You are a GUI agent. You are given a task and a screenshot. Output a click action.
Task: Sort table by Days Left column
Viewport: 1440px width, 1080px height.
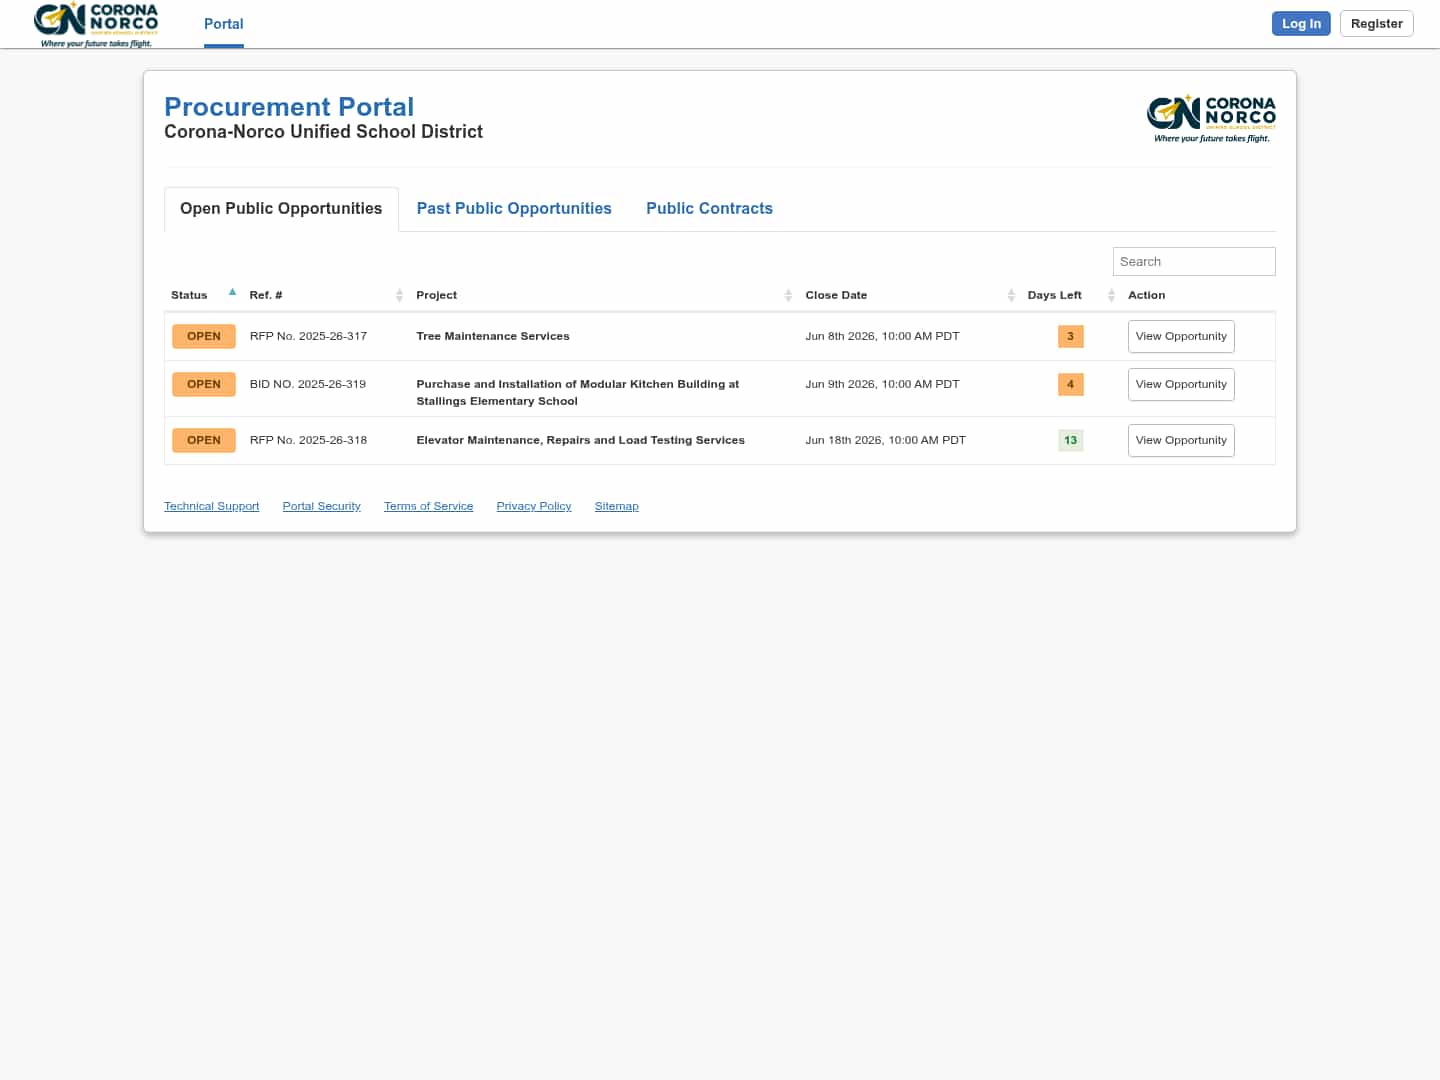[1071, 295]
